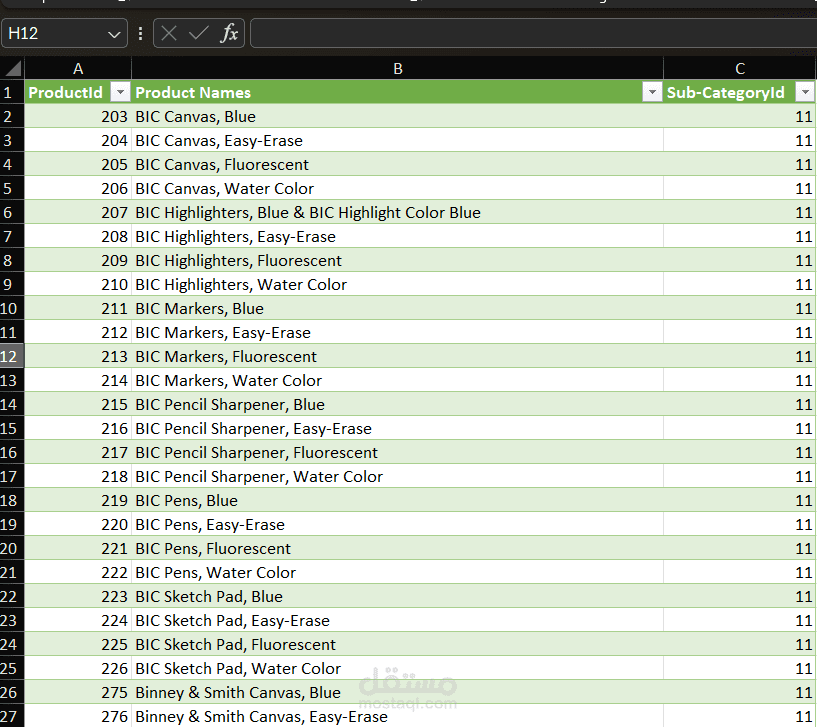Screen dimensions: 817x727
Task: Click cell 'BIC Canvas, Easy-Erase'
Action: click(x=398, y=141)
